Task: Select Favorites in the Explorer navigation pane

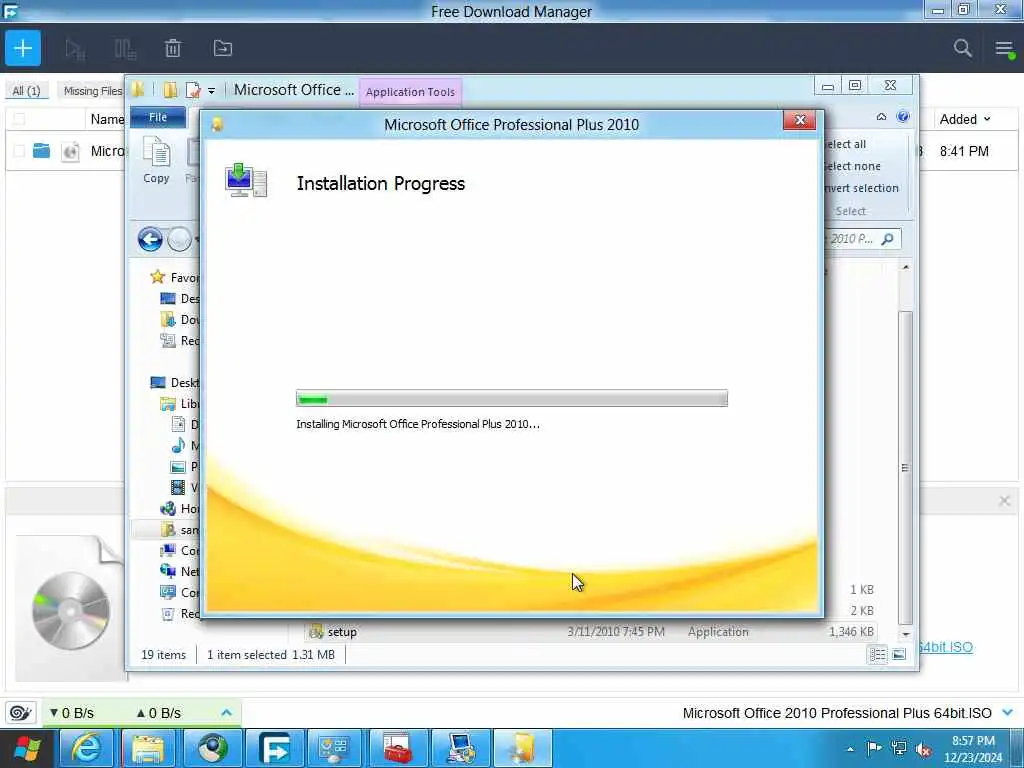Action: click(174, 277)
